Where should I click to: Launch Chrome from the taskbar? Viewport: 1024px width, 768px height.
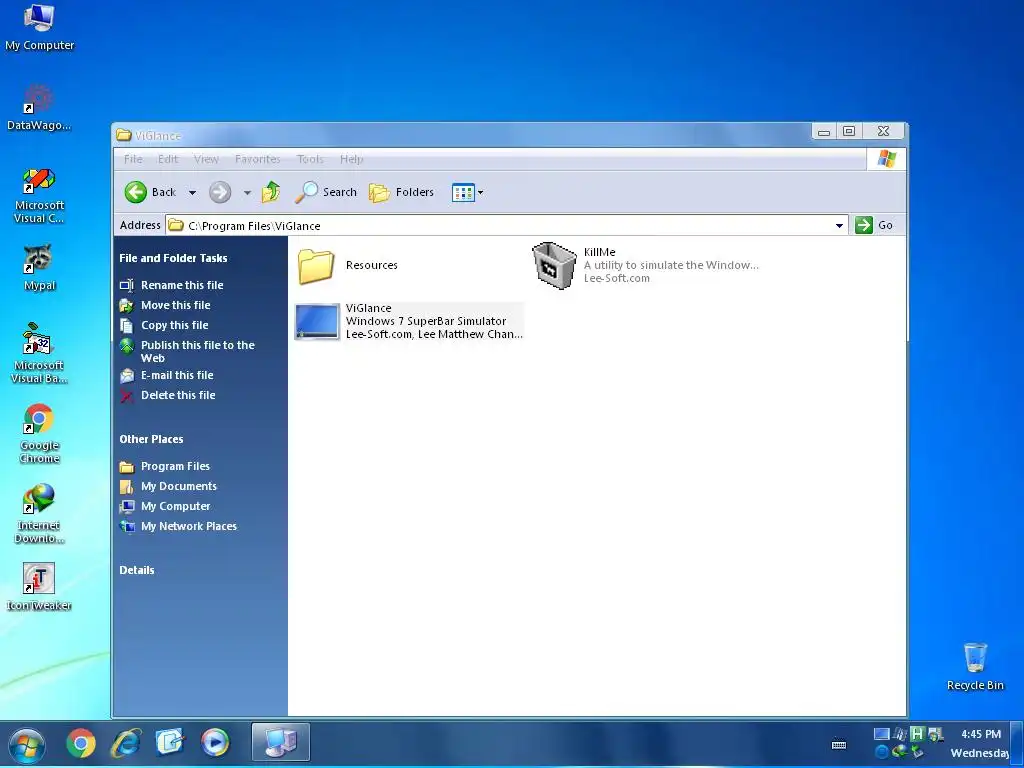click(81, 743)
